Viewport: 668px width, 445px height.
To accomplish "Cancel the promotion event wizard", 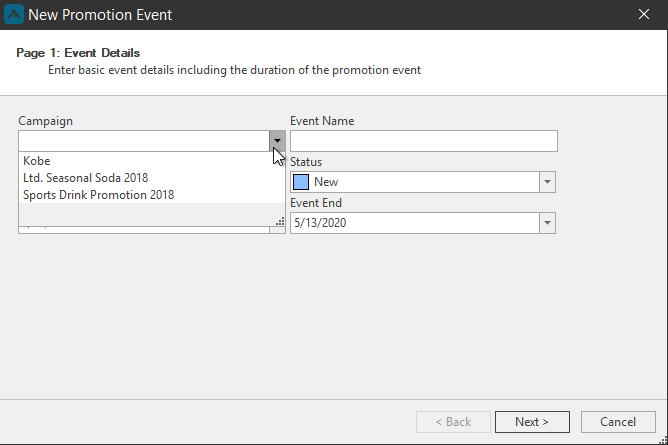I will click(x=618, y=422).
